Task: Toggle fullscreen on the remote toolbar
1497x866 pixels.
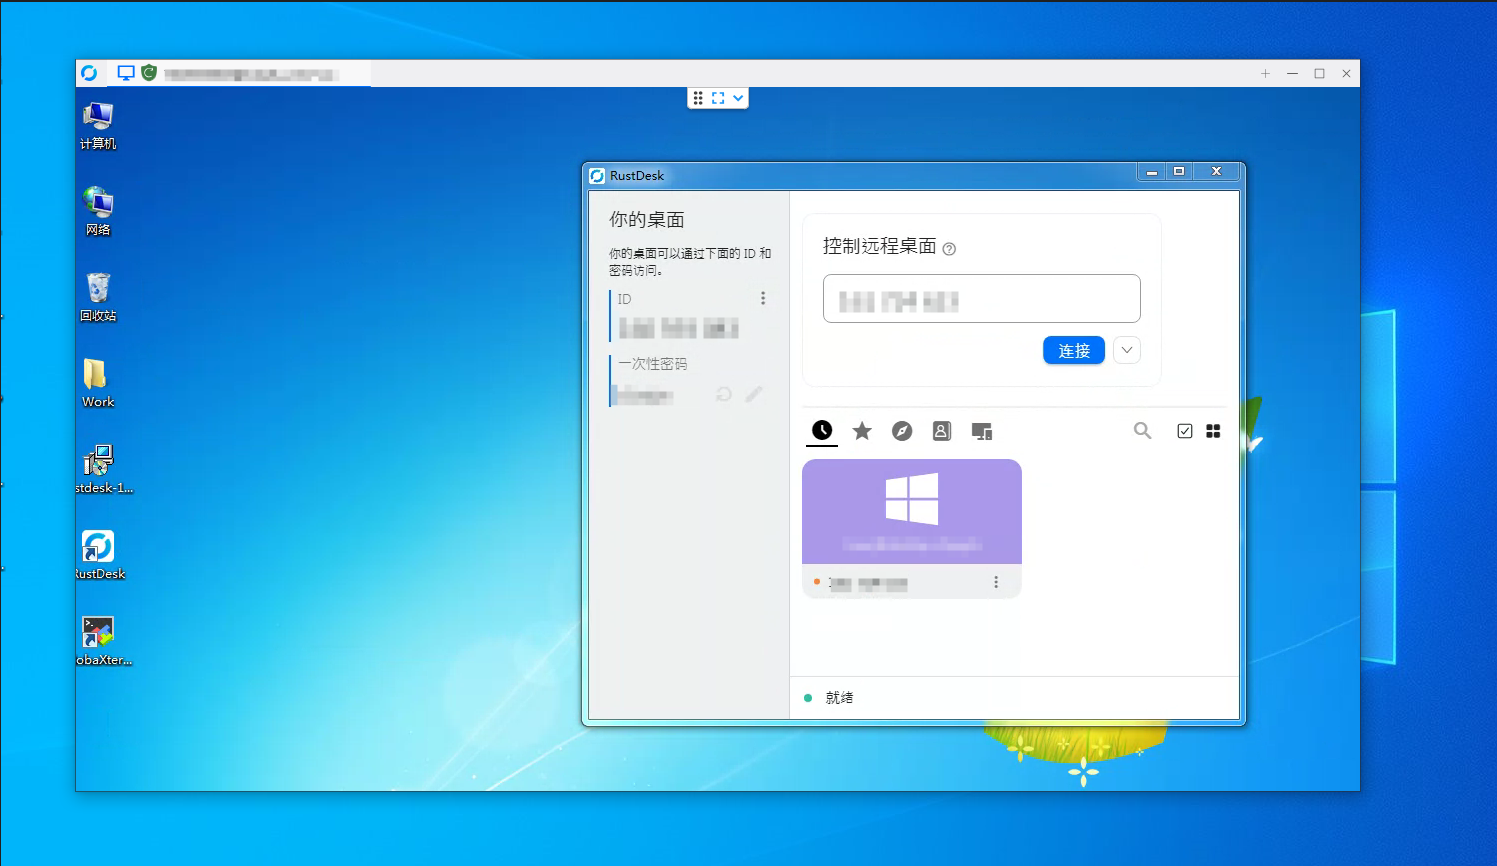Action: coord(718,98)
